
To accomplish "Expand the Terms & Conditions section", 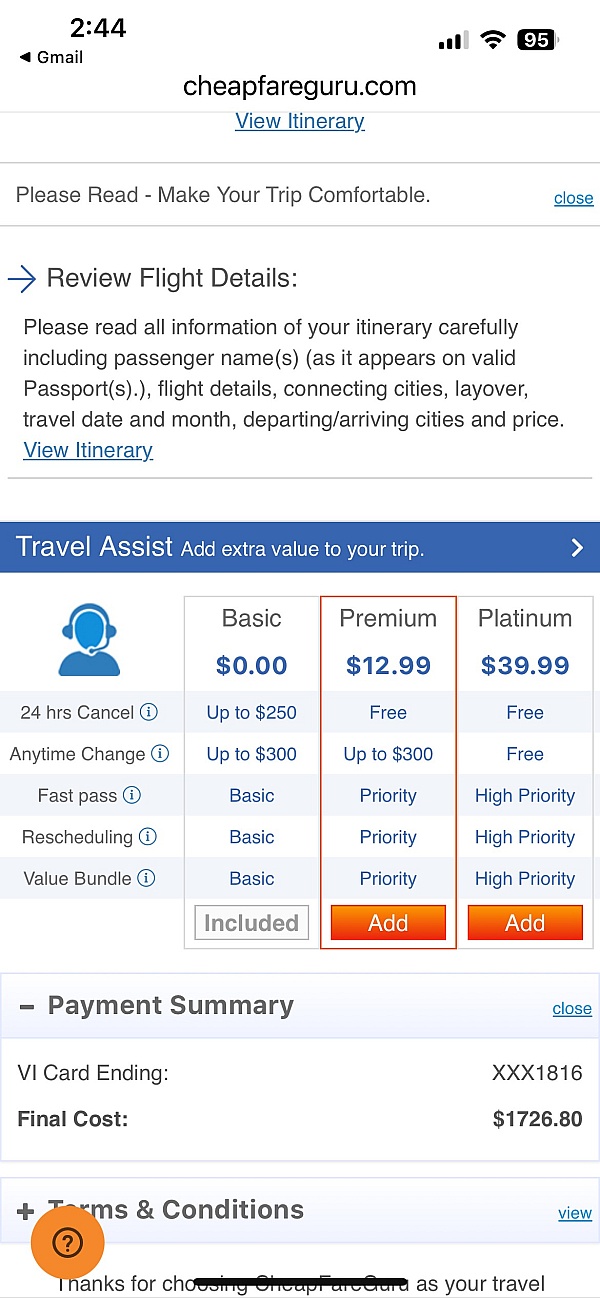I will tap(27, 1210).
